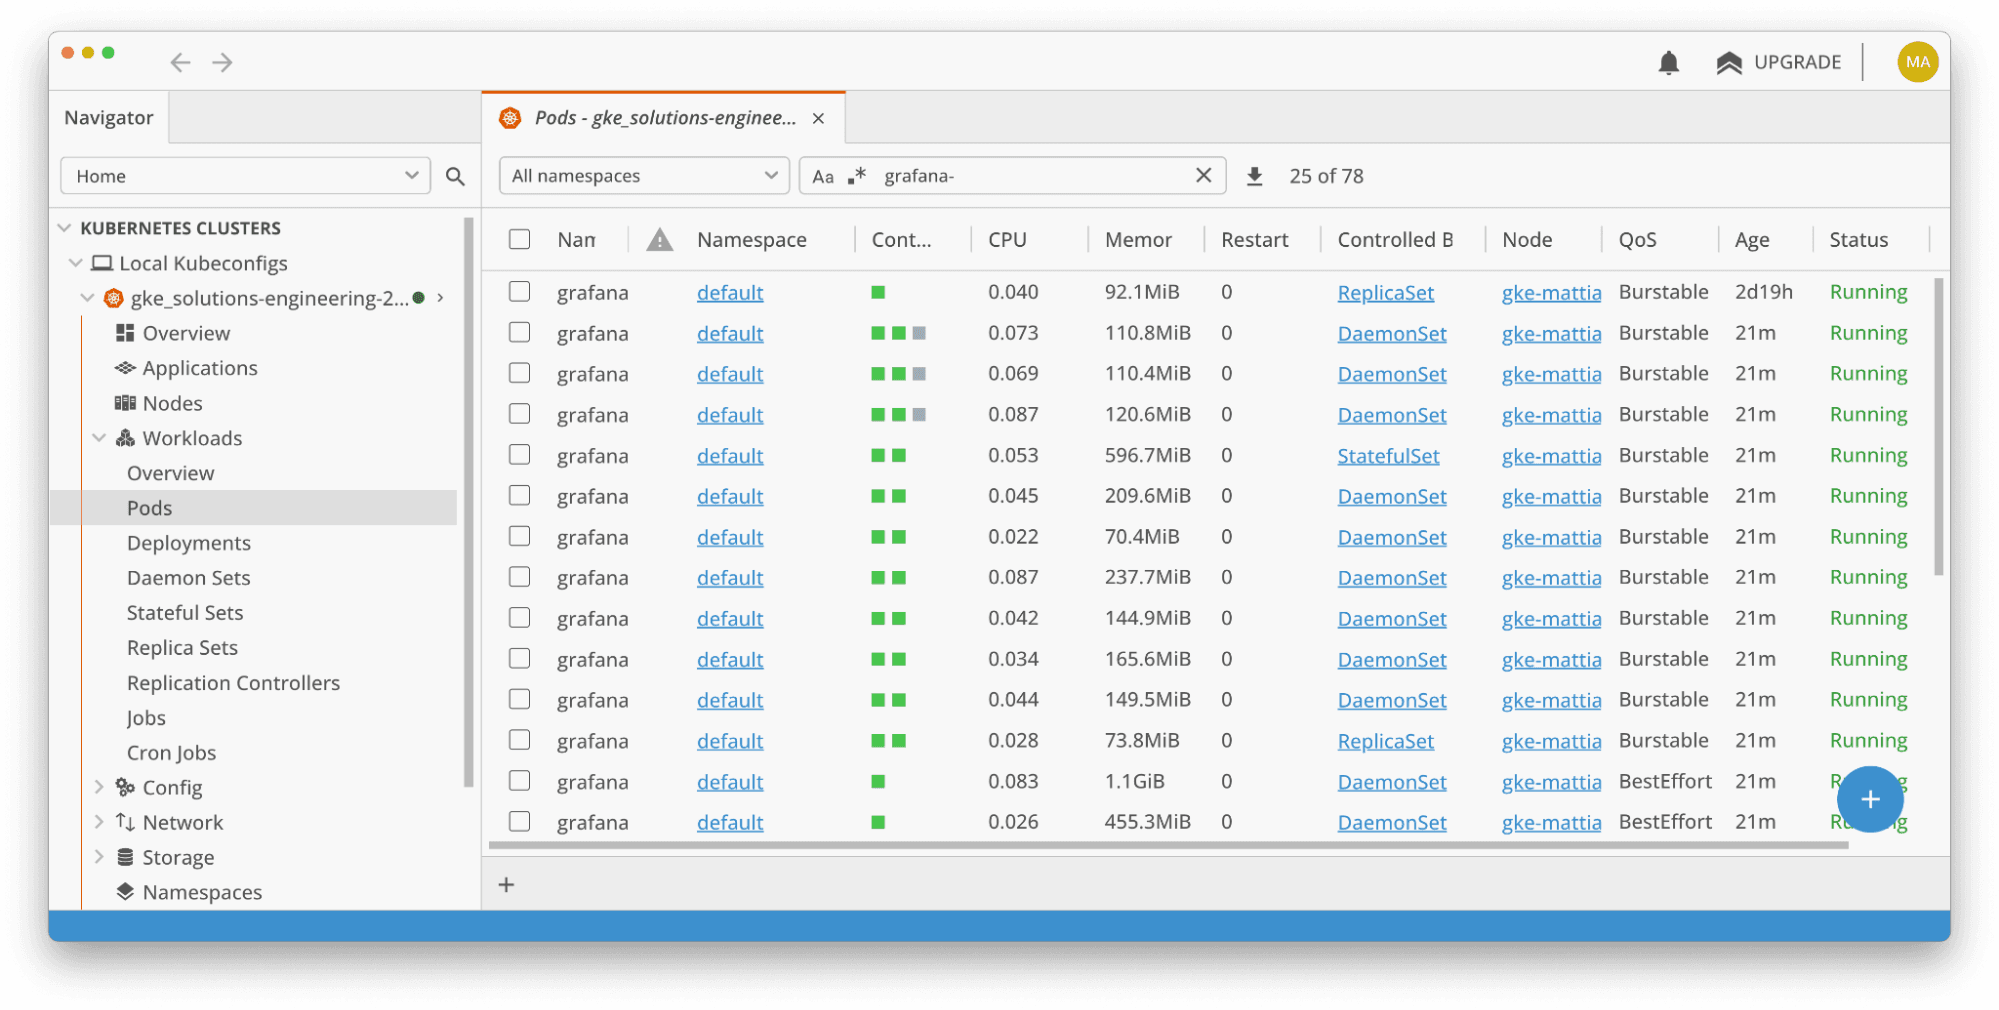
Task: Click the UPGRADE button
Action: pyautogui.click(x=1778, y=63)
